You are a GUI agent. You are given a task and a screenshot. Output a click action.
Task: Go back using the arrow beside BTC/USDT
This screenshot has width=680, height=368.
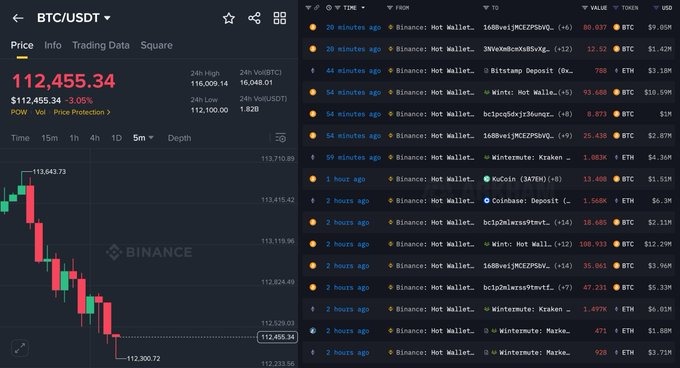pyautogui.click(x=18, y=18)
